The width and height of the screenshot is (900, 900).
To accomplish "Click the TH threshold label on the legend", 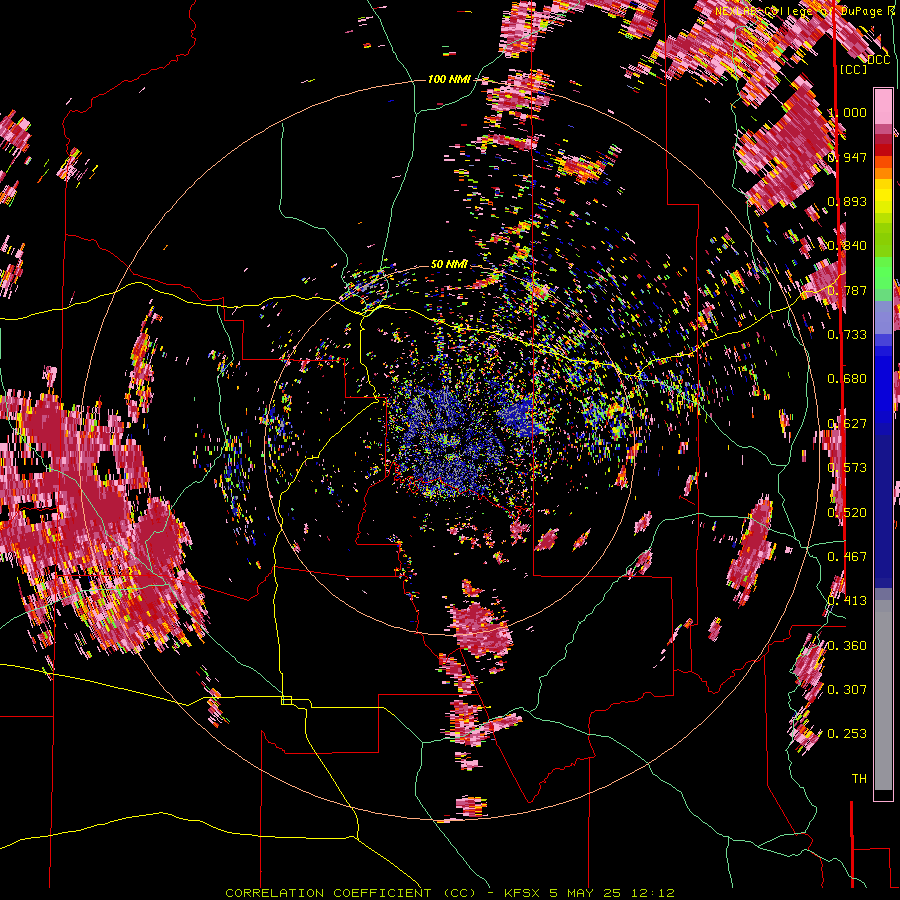I will [859, 779].
